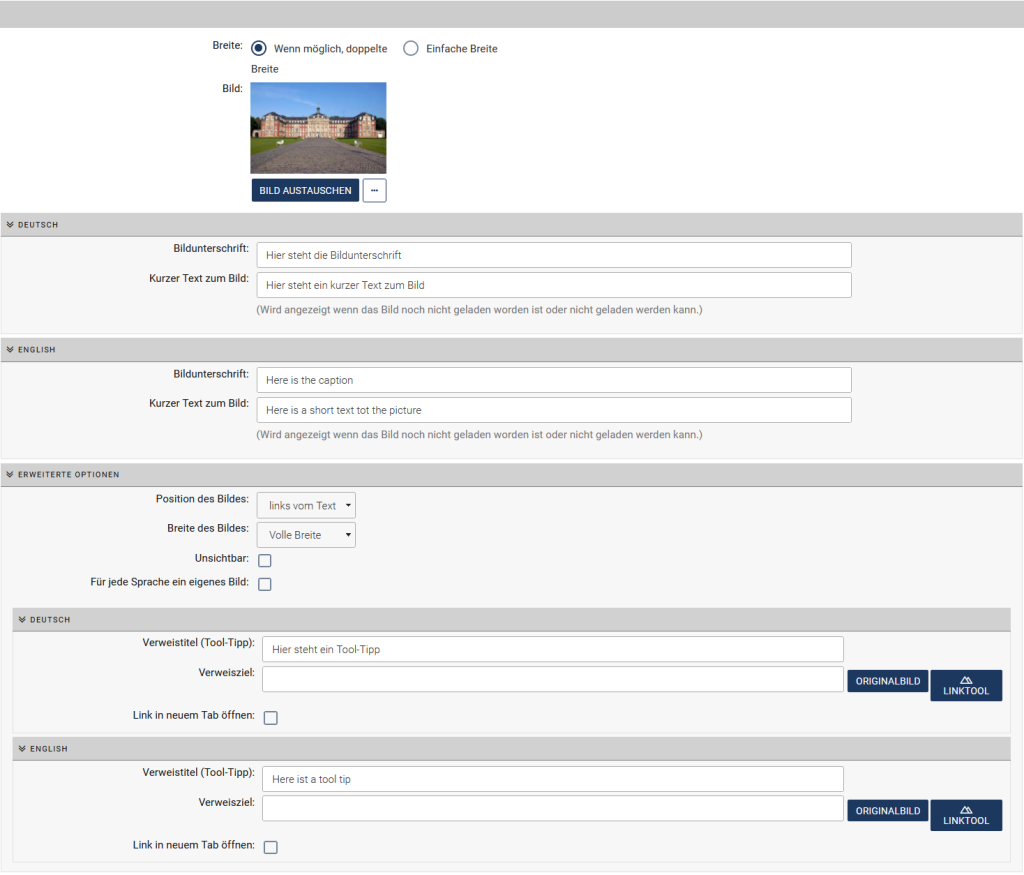
Task: Collapse the first Deutsch section chevron
Action: (x=9, y=225)
